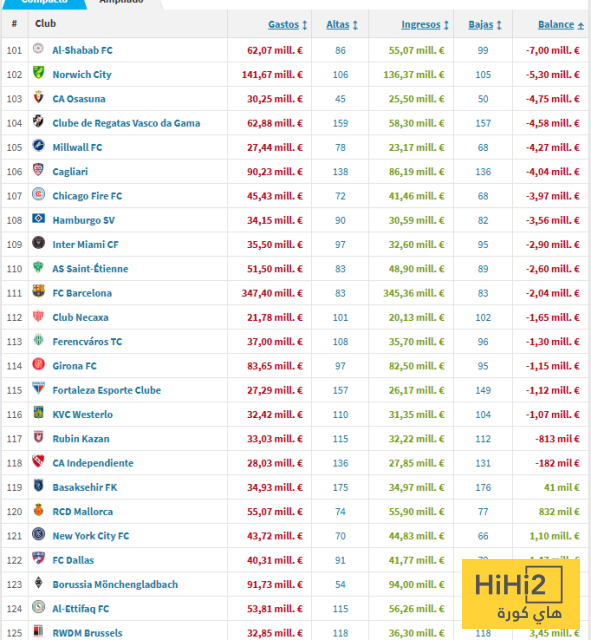
Task: Click Barcelona's 347,40 mill. € expenses
Action: [x=272, y=293]
